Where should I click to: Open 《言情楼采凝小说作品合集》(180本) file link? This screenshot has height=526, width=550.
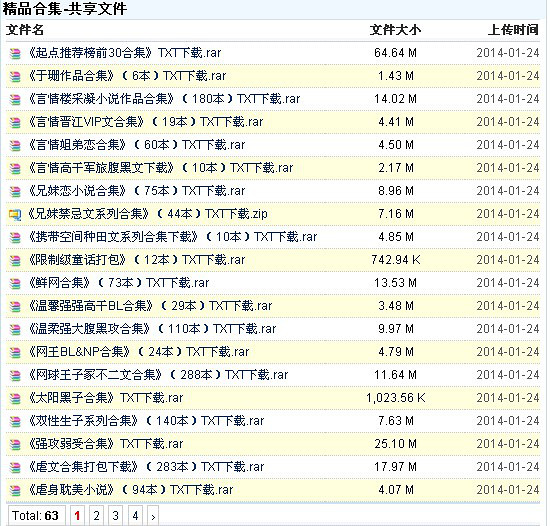click(164, 99)
